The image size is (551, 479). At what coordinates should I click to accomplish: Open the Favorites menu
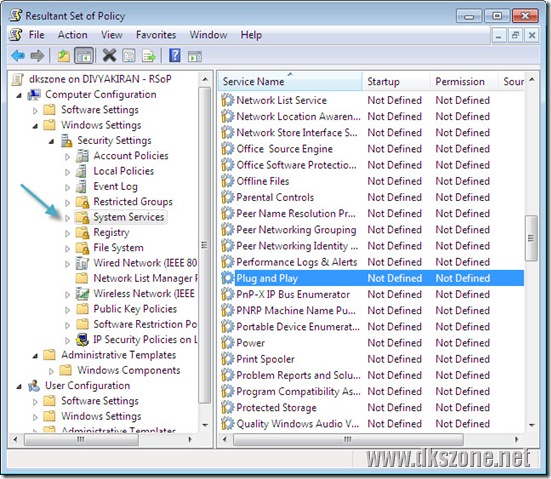point(156,35)
